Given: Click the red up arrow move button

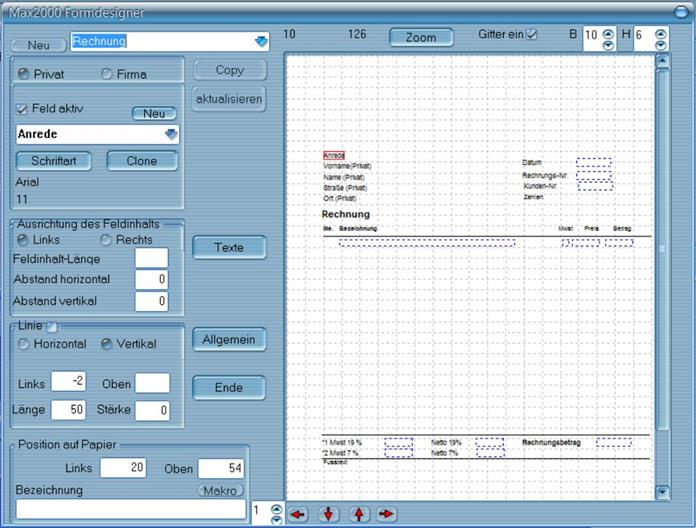Looking at the screenshot, I should click(x=359, y=514).
